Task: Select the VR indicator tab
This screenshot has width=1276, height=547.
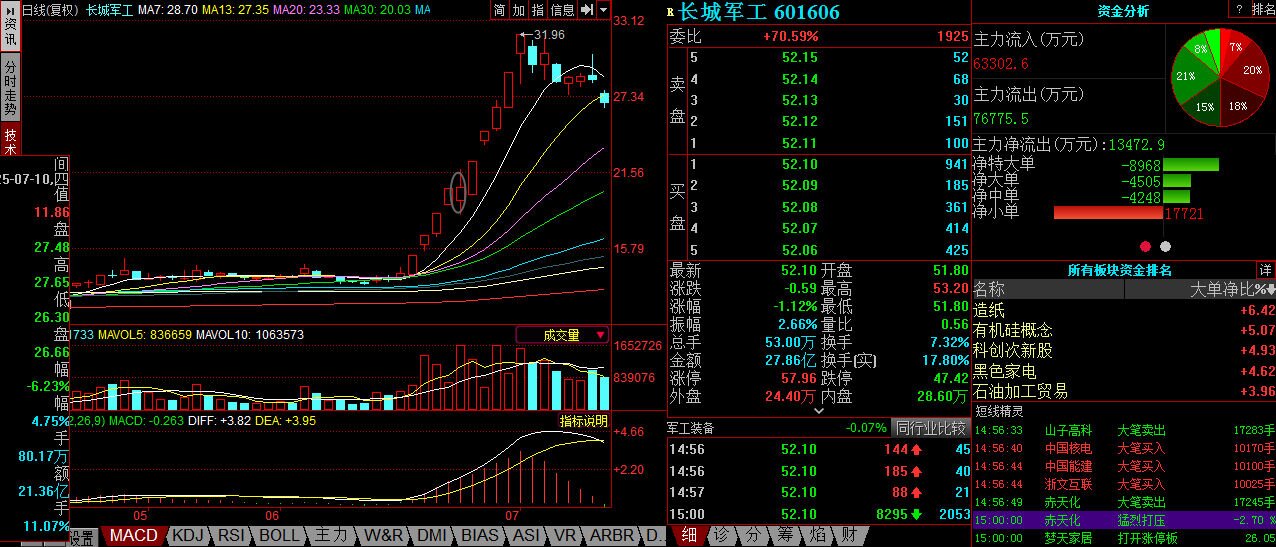Action: click(565, 536)
